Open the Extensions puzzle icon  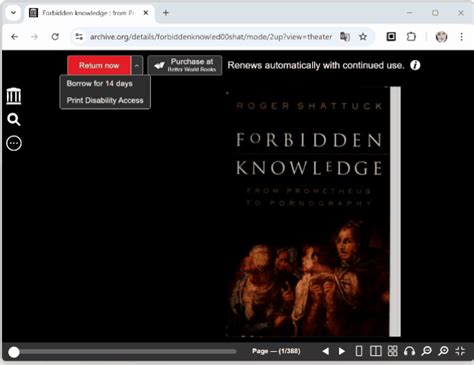click(x=411, y=37)
